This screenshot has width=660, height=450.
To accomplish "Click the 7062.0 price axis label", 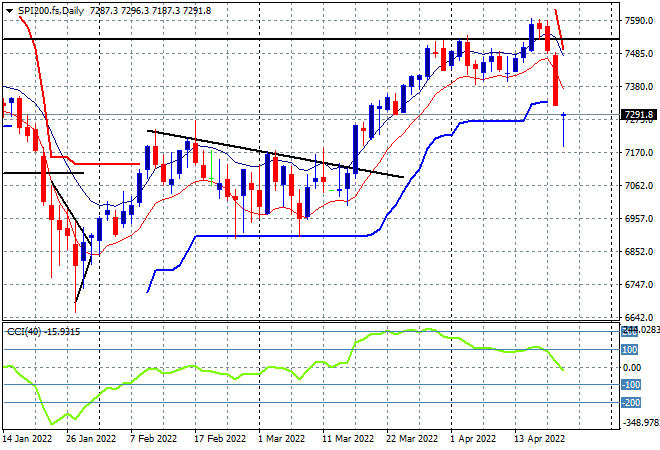I will 639,185.
